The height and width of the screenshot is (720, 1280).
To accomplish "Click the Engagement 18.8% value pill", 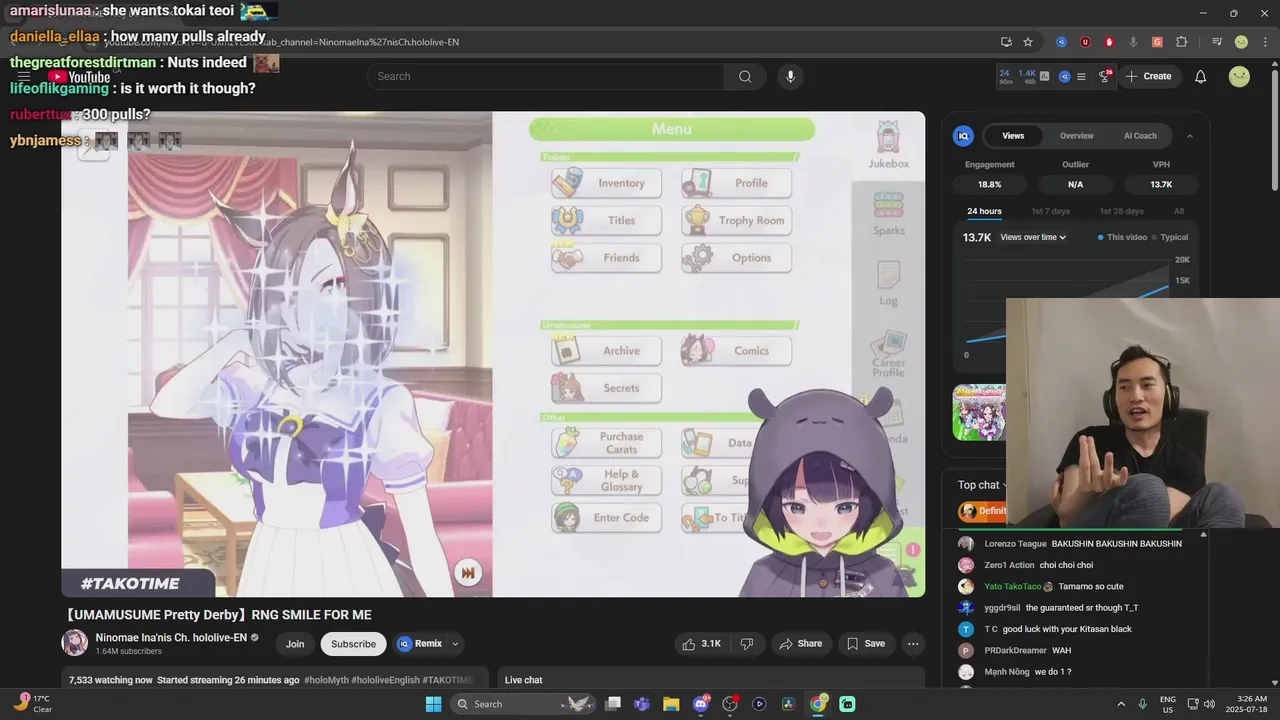I will pyautogui.click(x=989, y=185).
